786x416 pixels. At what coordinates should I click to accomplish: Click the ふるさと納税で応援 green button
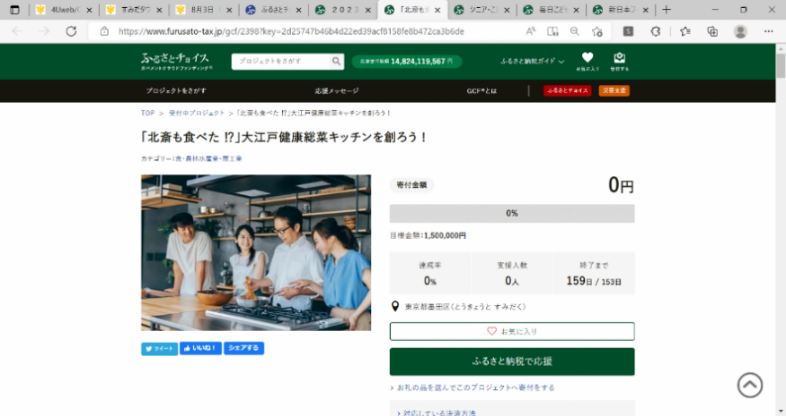coord(511,361)
